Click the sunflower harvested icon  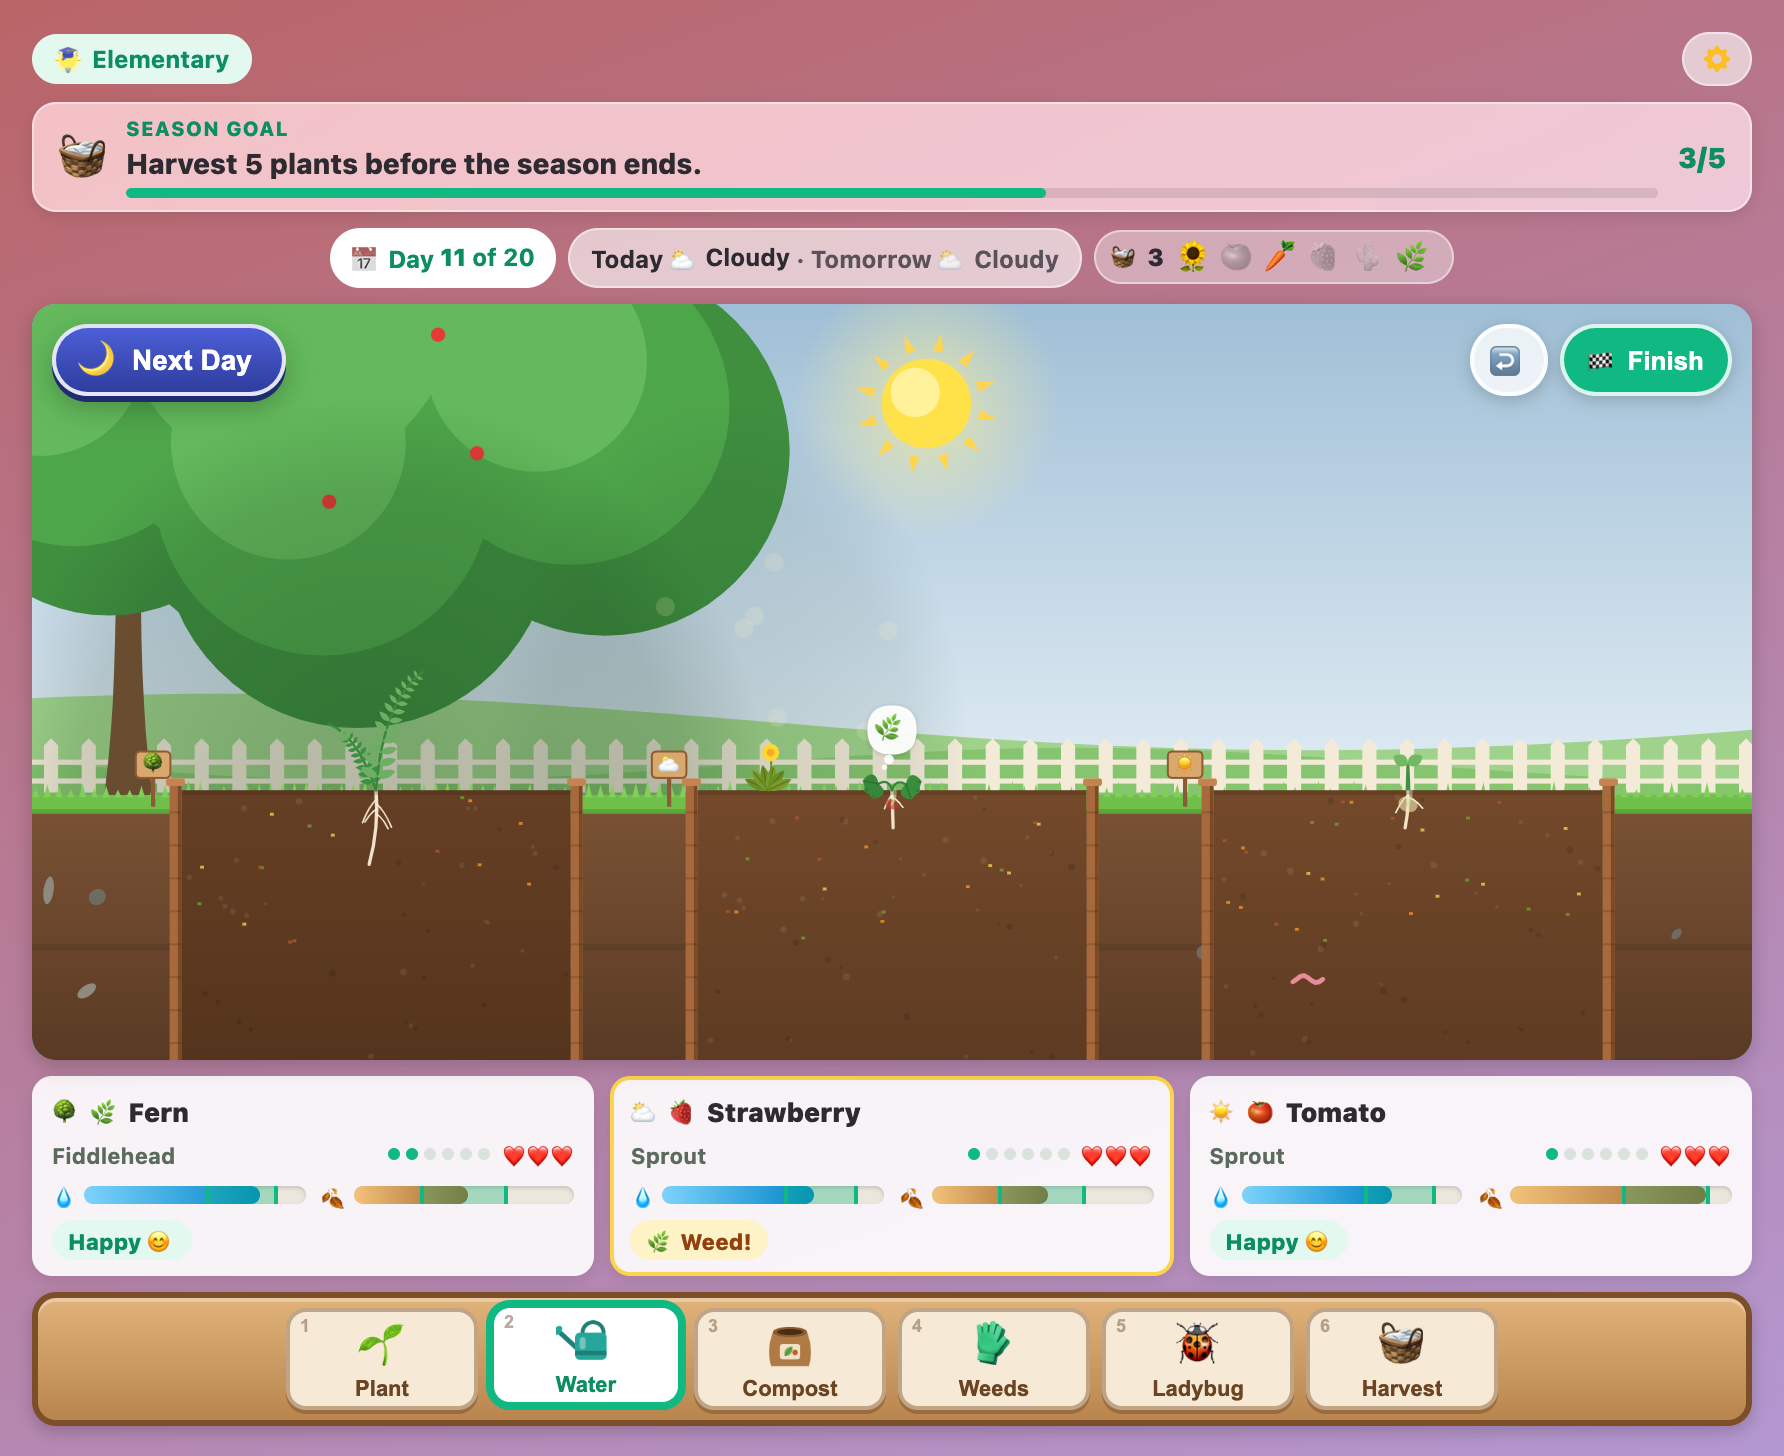click(x=1192, y=257)
